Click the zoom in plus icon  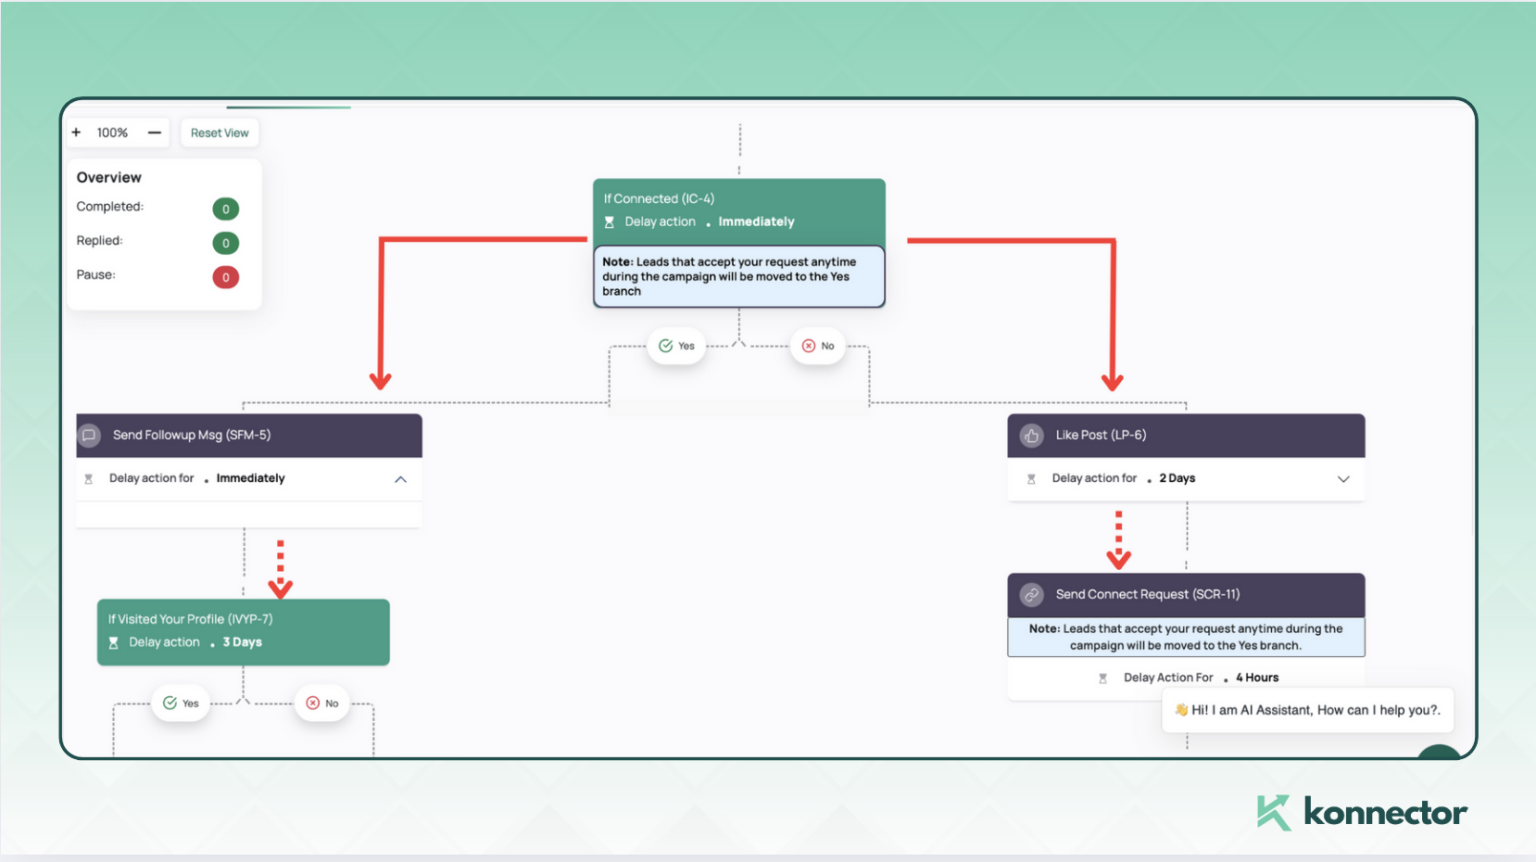[76, 132]
